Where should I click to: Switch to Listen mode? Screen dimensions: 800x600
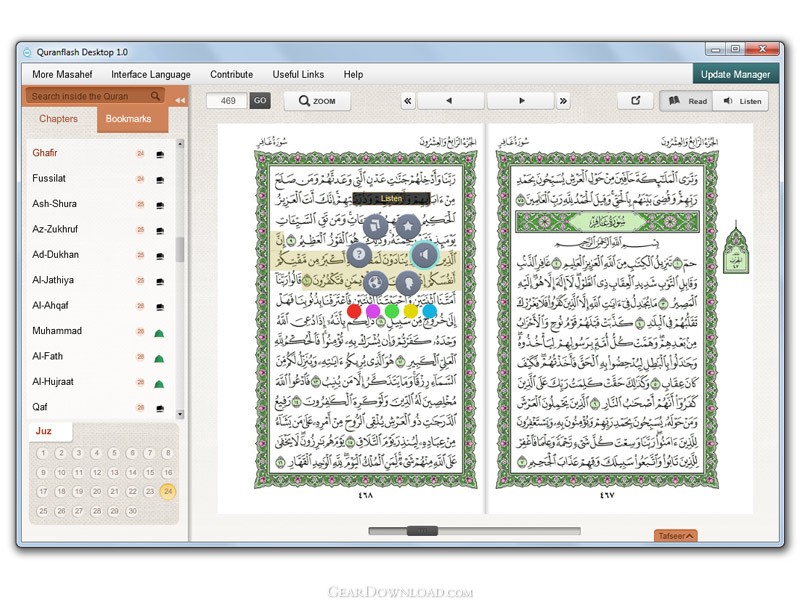point(742,101)
